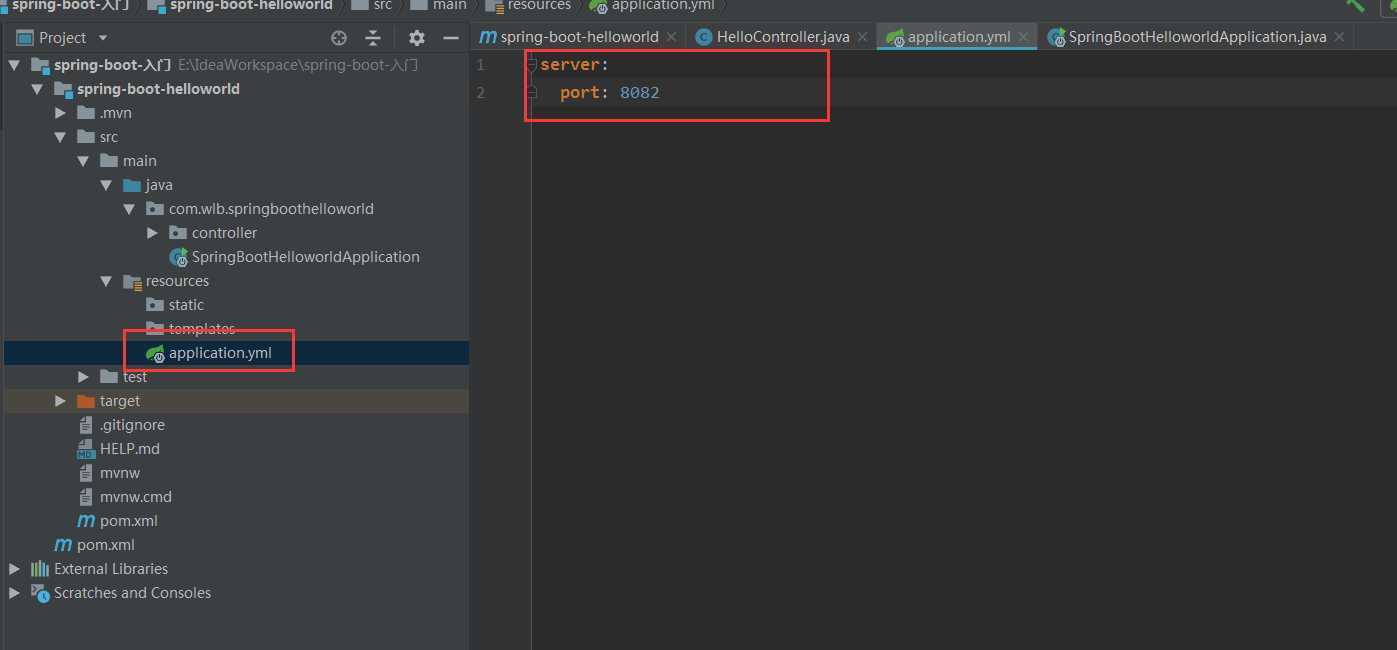Expand the .mvn folder
The image size is (1397, 650).
pos(61,113)
